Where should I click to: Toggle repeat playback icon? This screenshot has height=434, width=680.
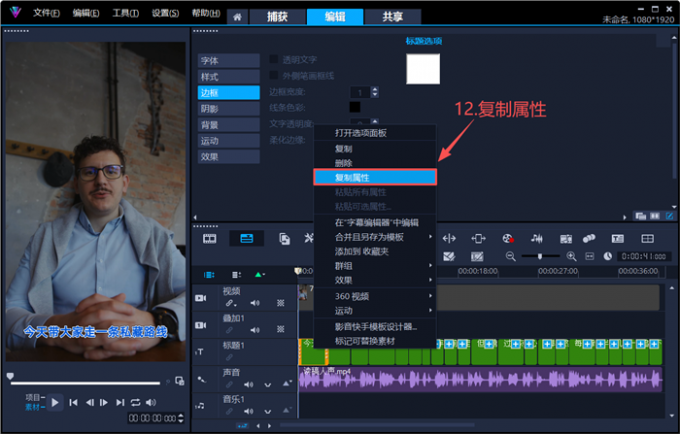pyautogui.click(x=135, y=402)
